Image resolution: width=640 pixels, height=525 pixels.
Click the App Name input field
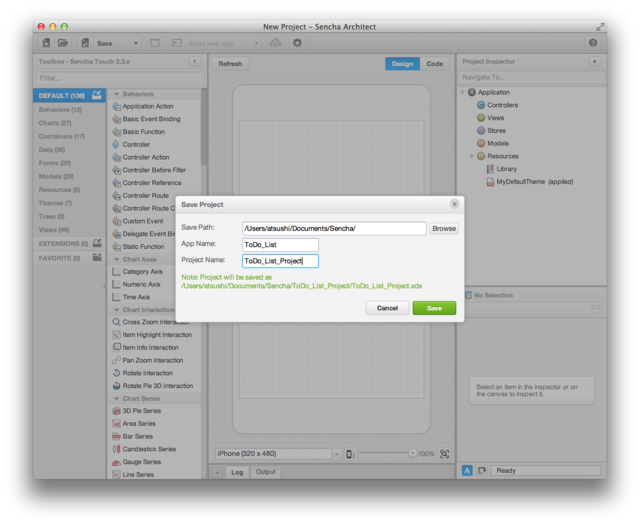point(280,244)
